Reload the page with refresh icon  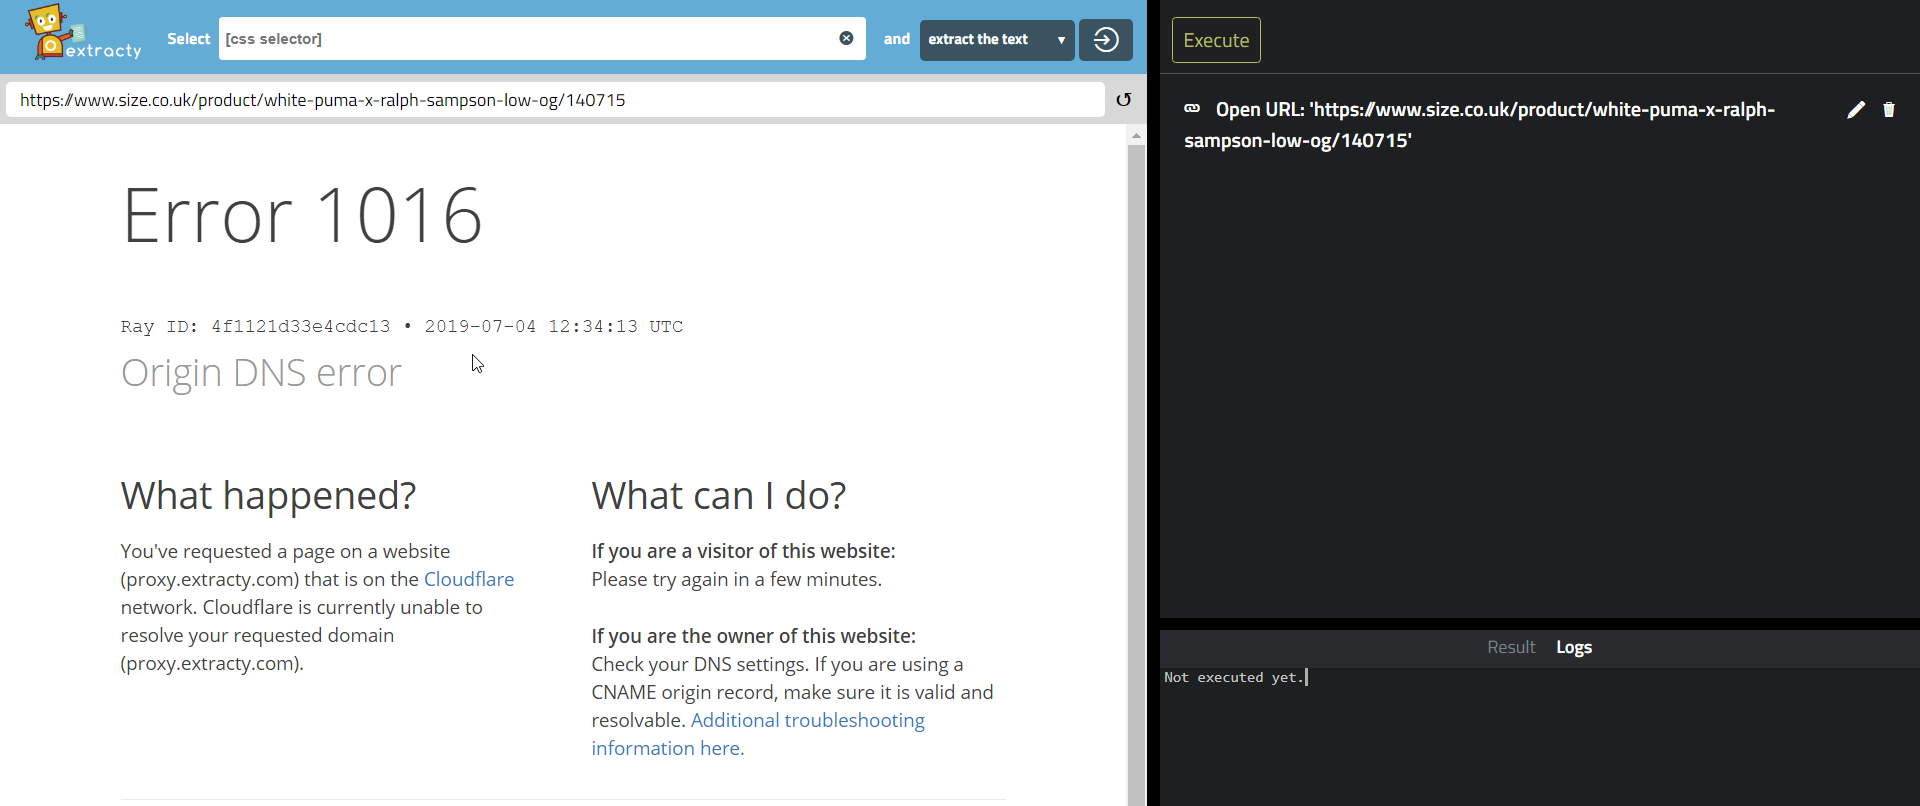click(1124, 100)
